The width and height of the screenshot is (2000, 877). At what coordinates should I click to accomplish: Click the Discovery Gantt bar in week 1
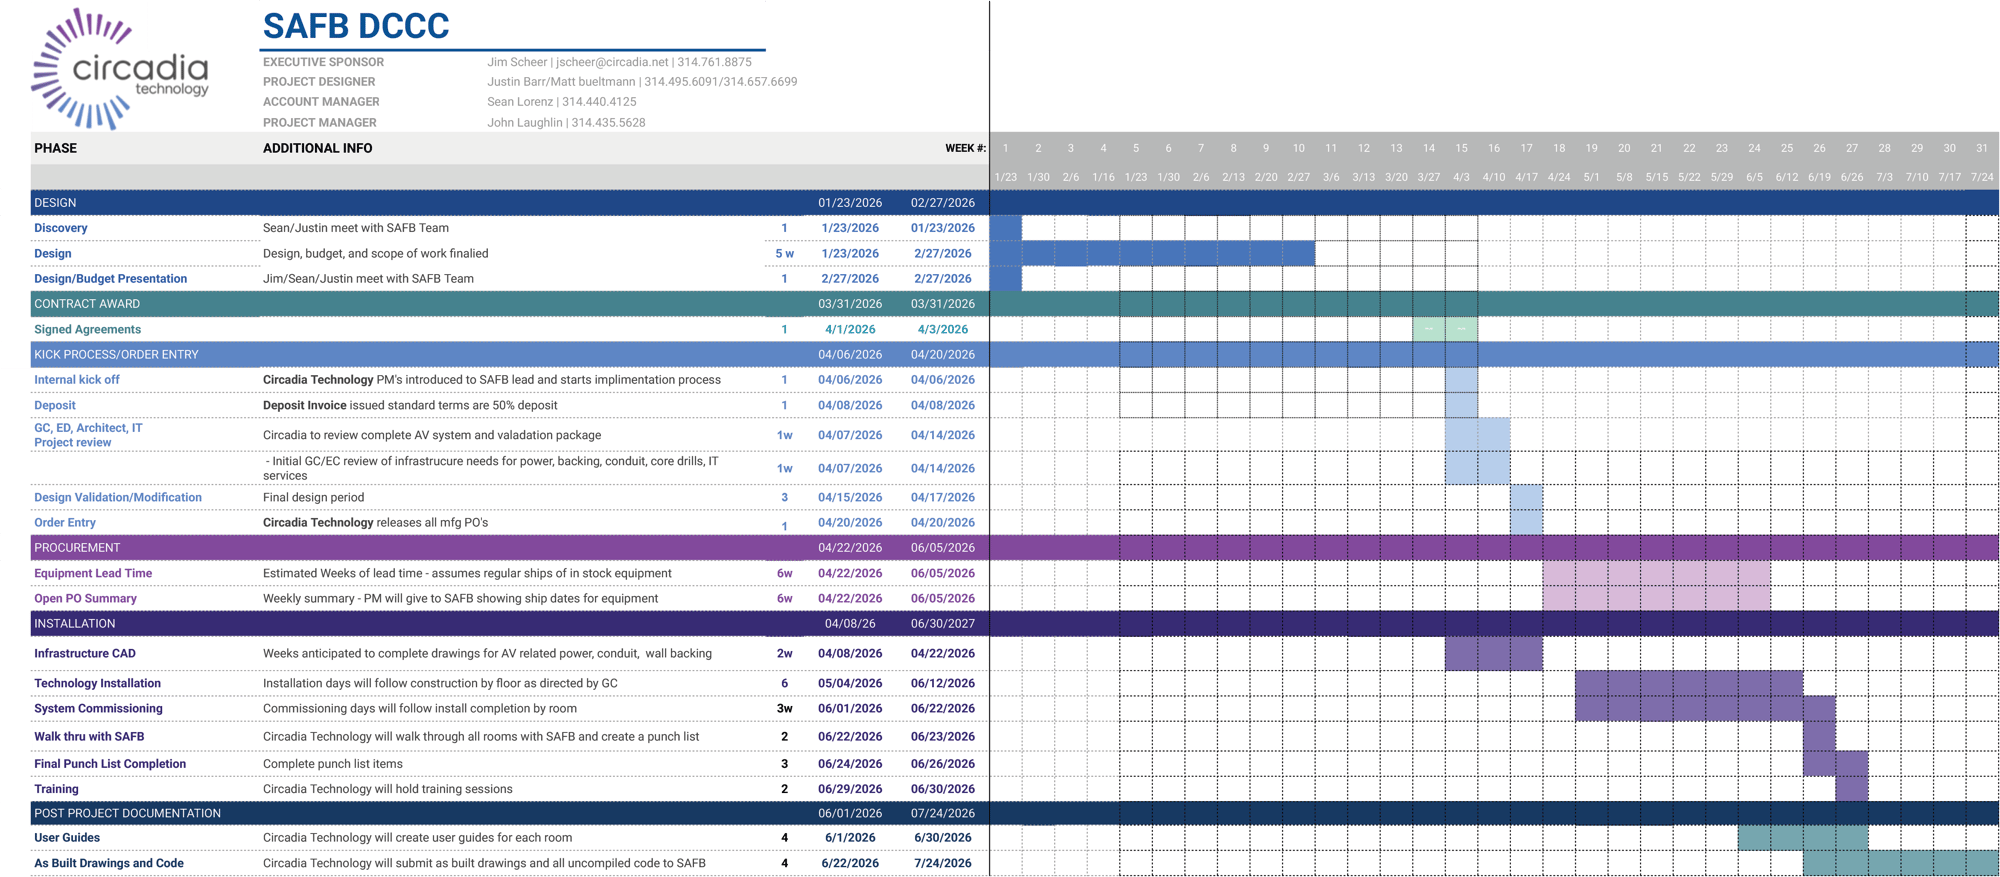pyautogui.click(x=1006, y=228)
